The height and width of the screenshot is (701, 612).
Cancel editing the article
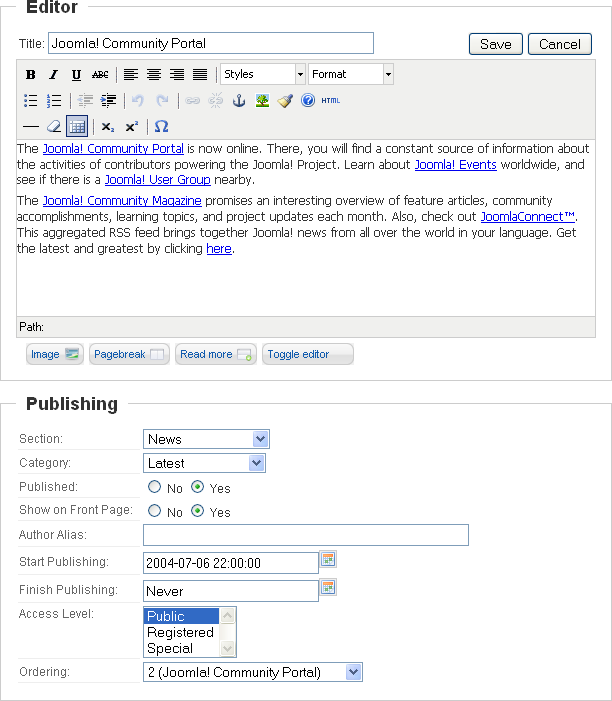560,44
